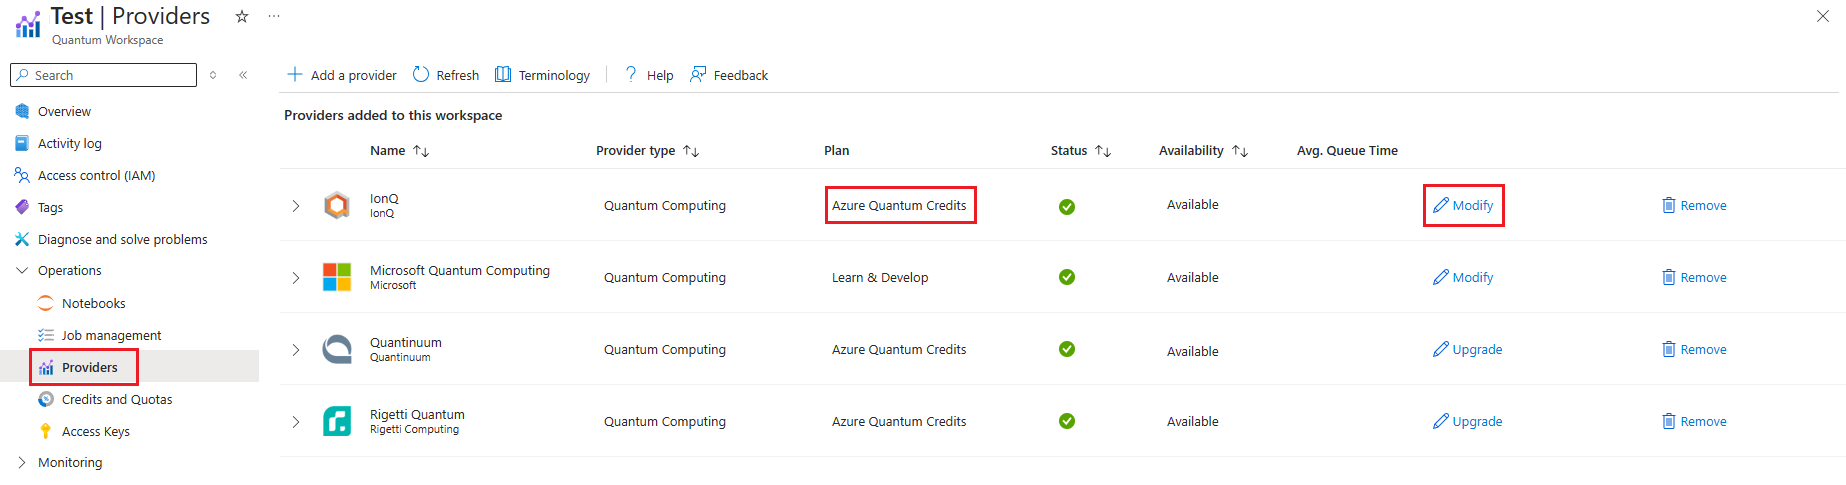This screenshot has width=1846, height=485.
Task: Click the Rigetti Quantum logo icon
Action: coord(337,421)
